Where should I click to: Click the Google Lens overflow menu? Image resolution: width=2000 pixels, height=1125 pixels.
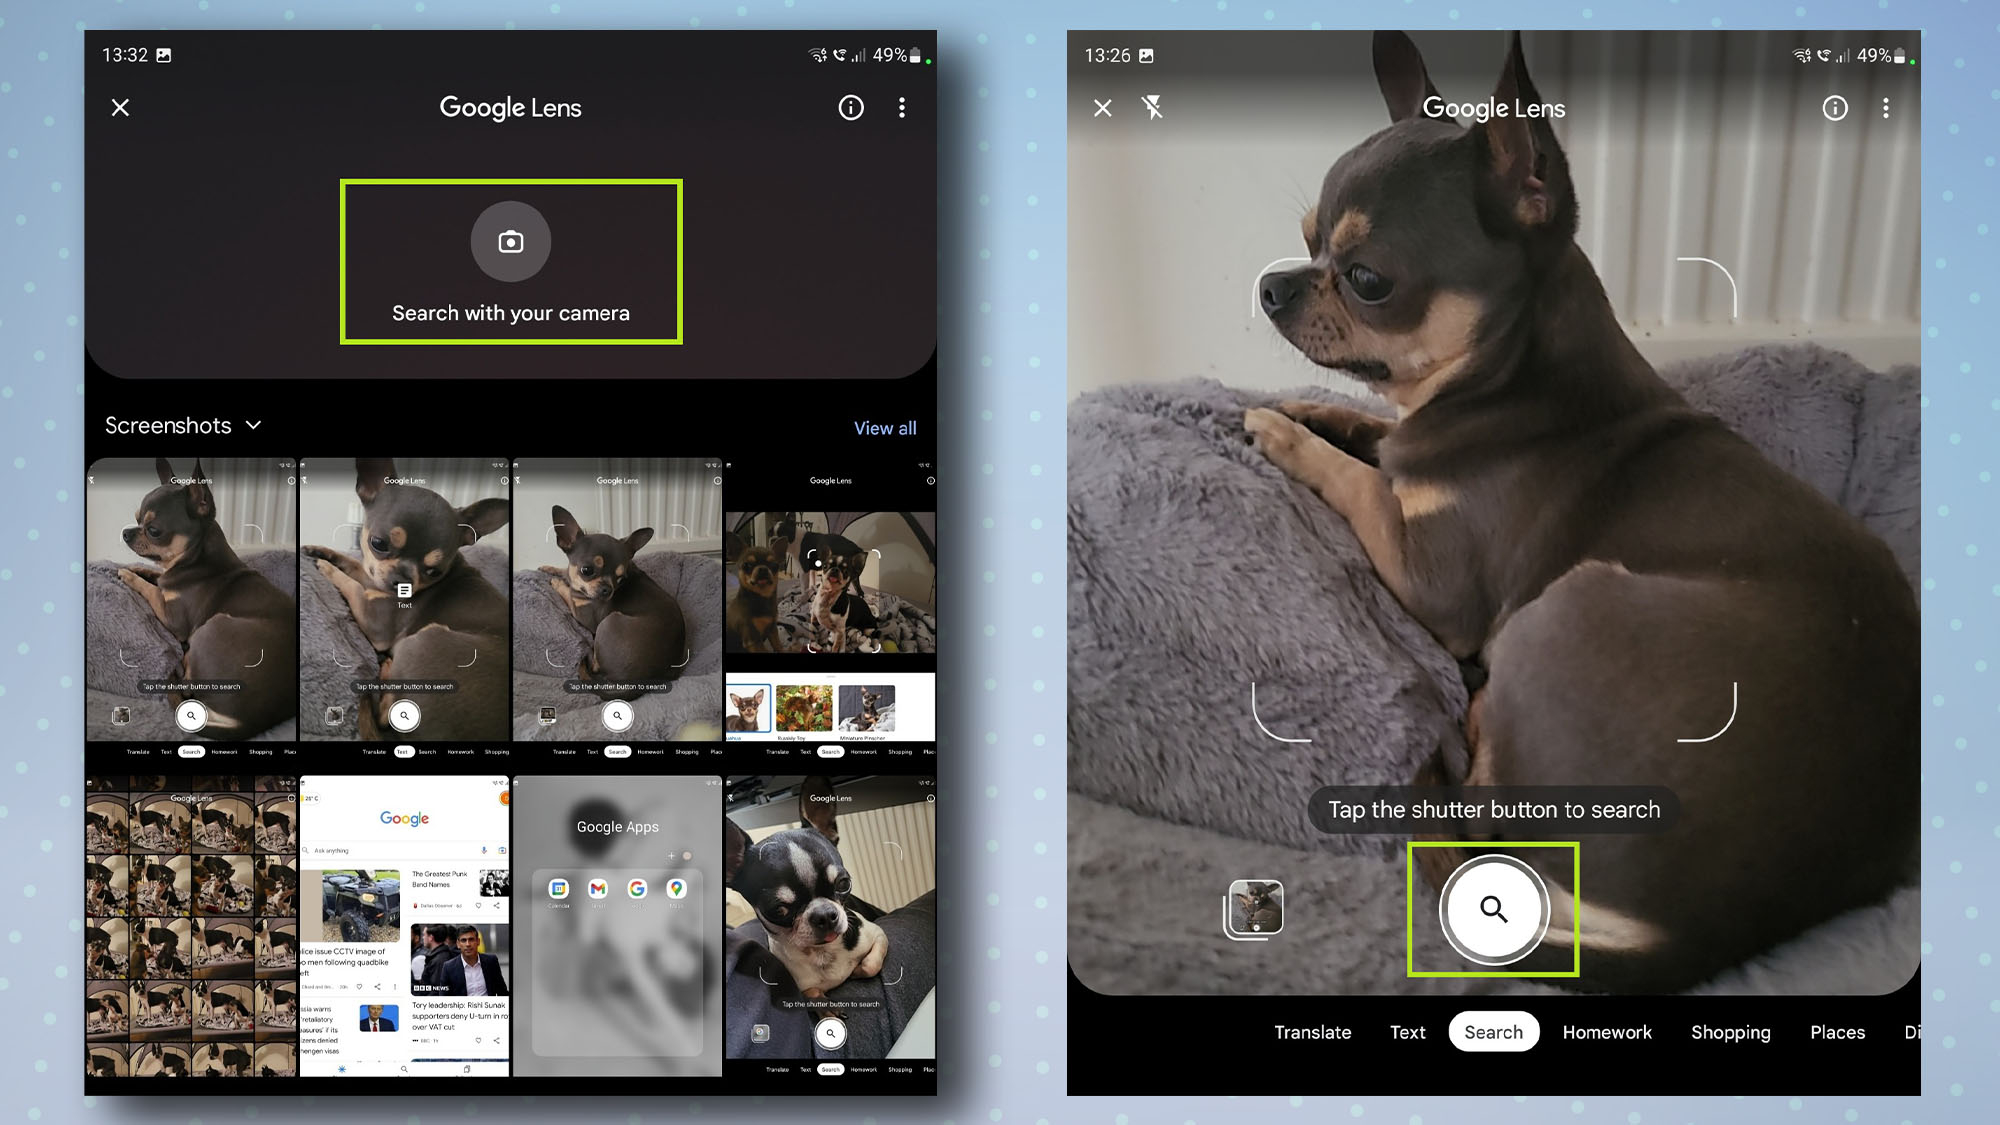(901, 107)
